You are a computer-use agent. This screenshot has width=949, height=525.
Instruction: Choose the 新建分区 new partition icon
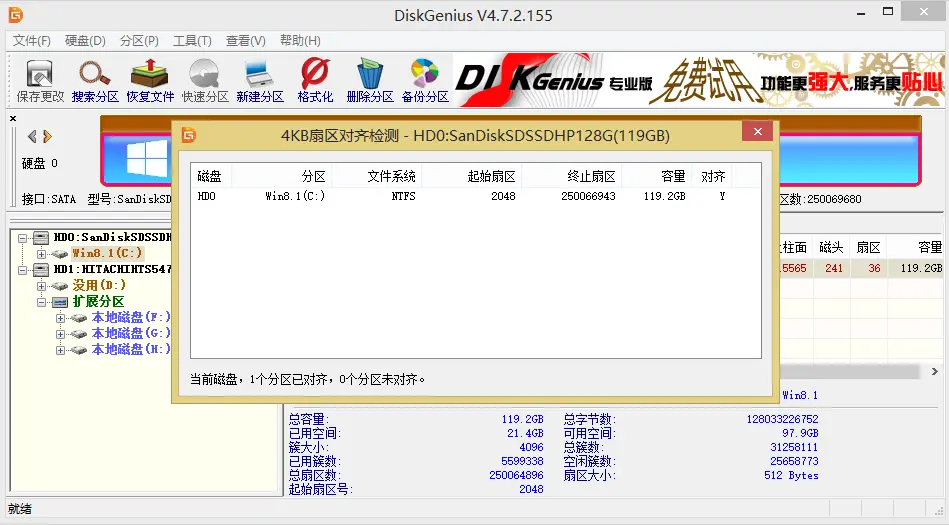260,81
